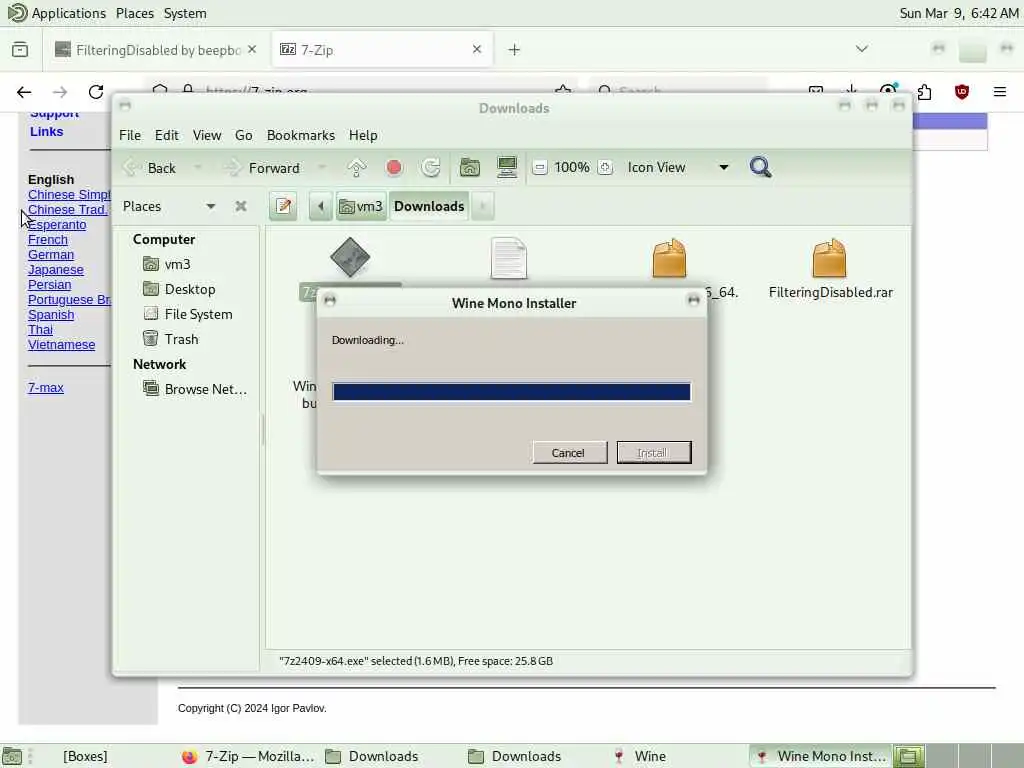1024x768 pixels.
Task: Open Firefox recent tabs view icon
Action: 20,50
